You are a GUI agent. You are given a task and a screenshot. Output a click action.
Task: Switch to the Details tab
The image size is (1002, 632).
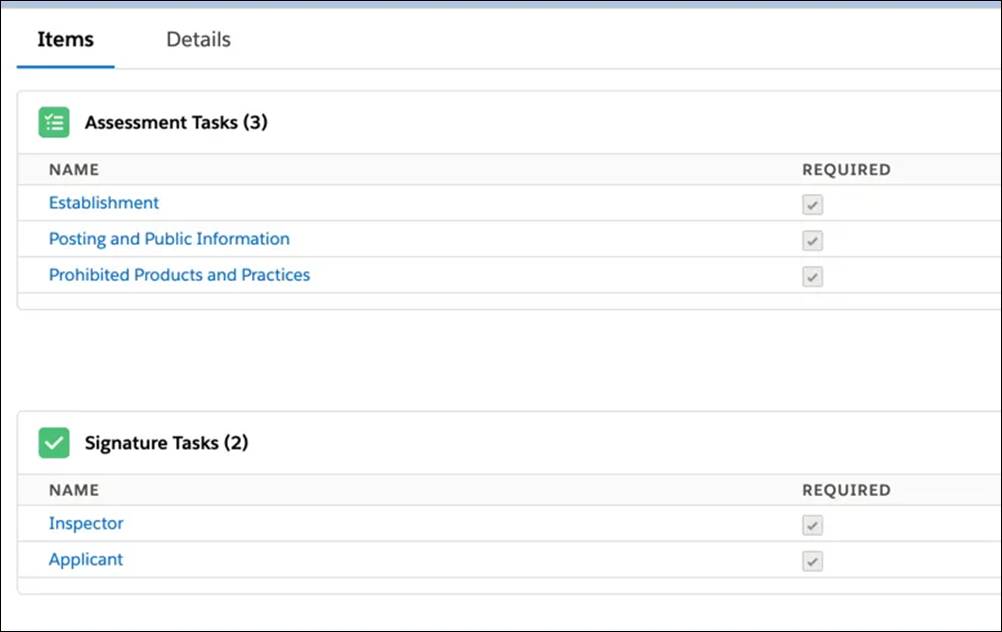point(198,40)
